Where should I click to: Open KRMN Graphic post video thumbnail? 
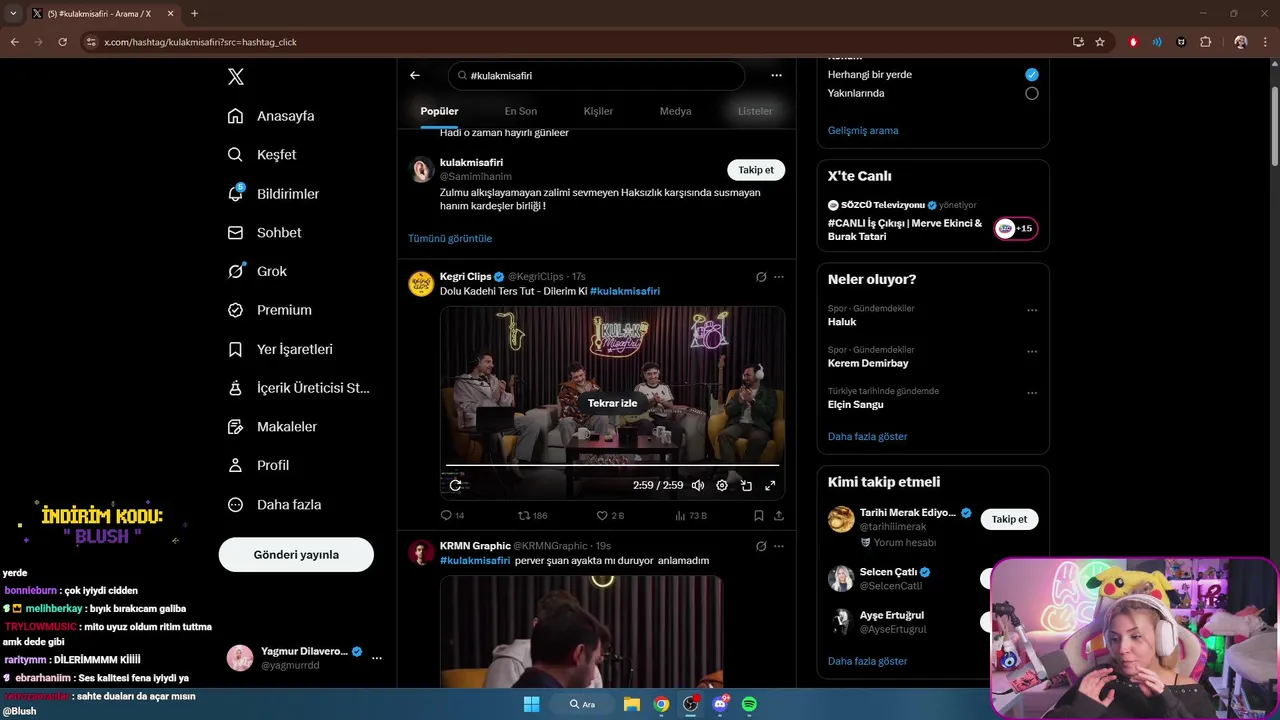click(581, 631)
